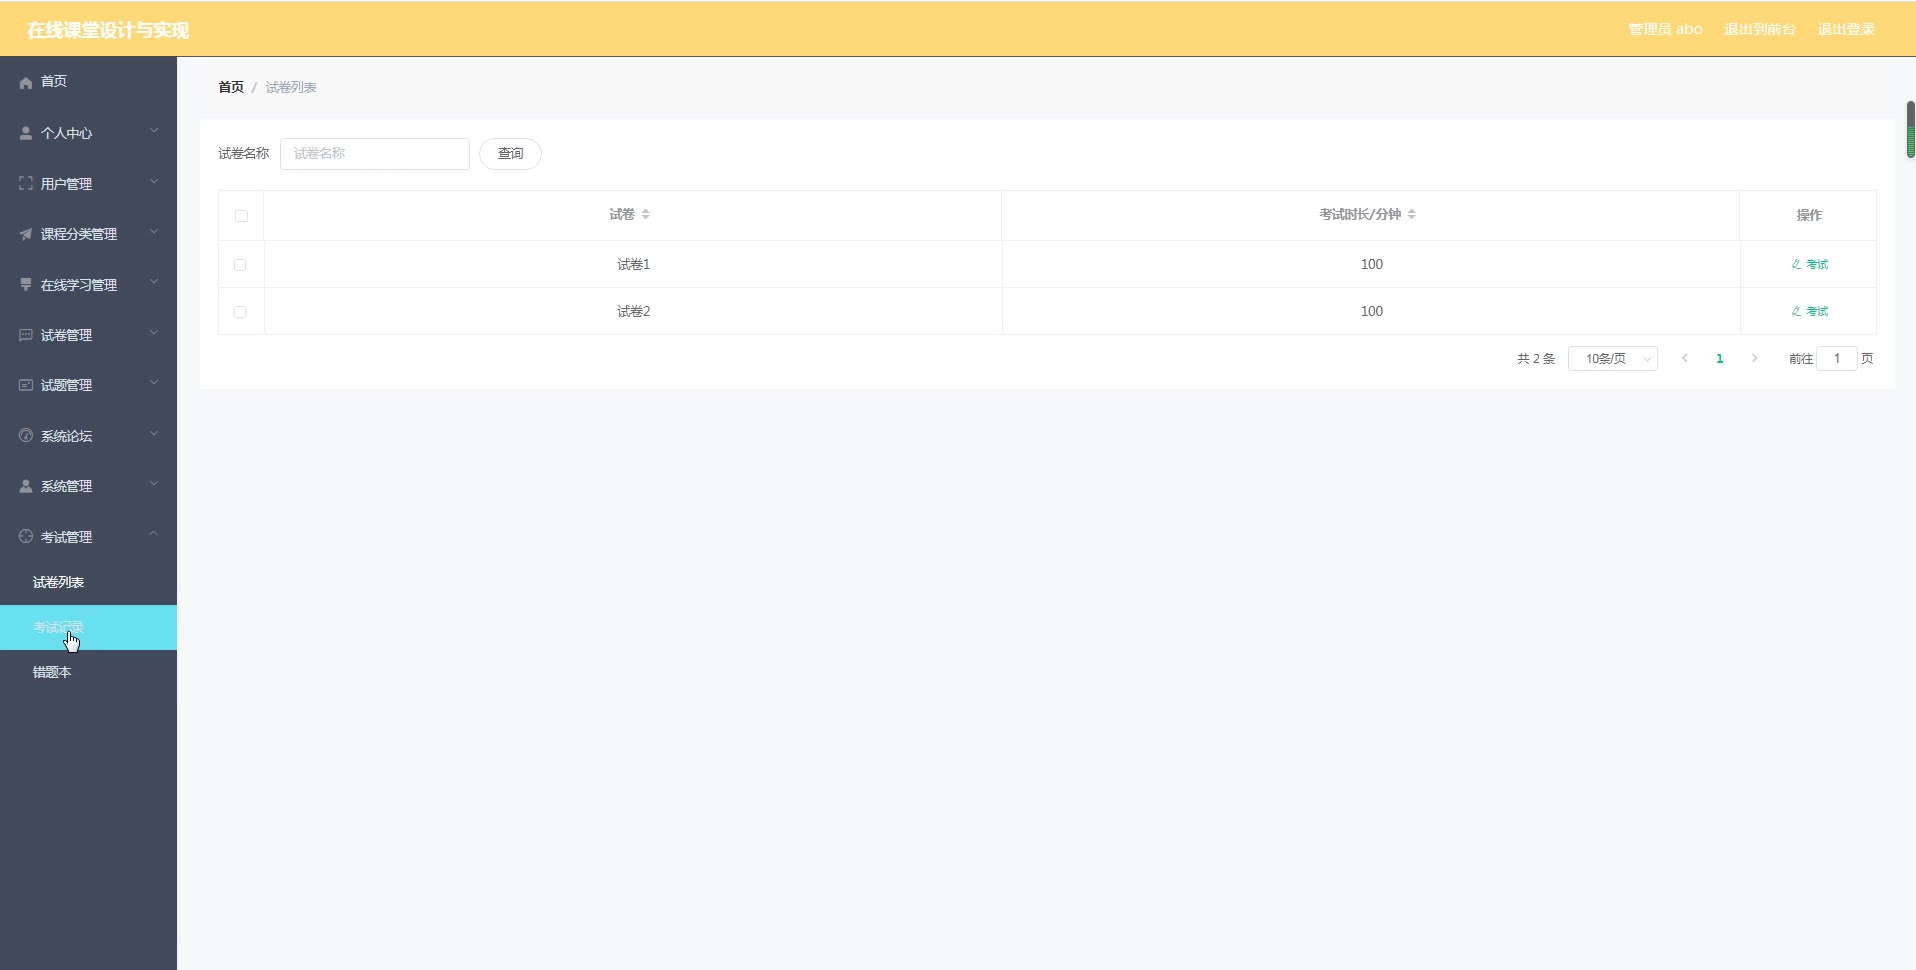Go to next page arrow
The width and height of the screenshot is (1916, 970).
[x=1754, y=358]
